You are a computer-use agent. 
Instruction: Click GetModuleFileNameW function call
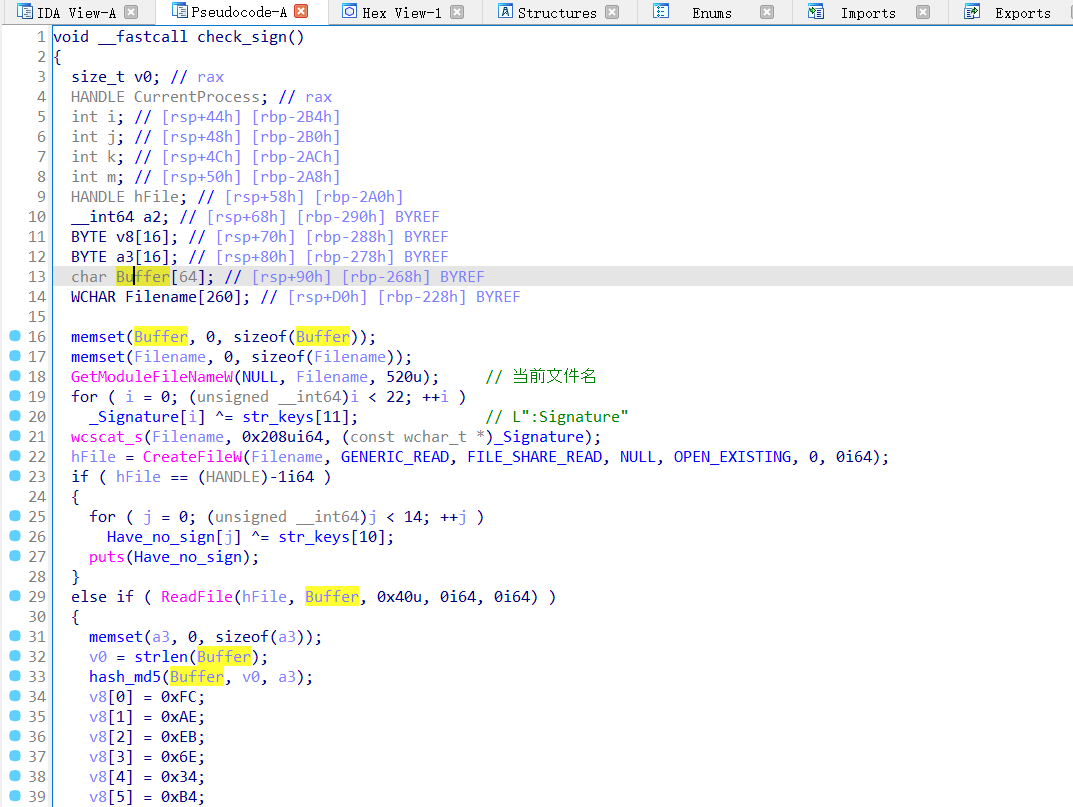tap(152, 376)
